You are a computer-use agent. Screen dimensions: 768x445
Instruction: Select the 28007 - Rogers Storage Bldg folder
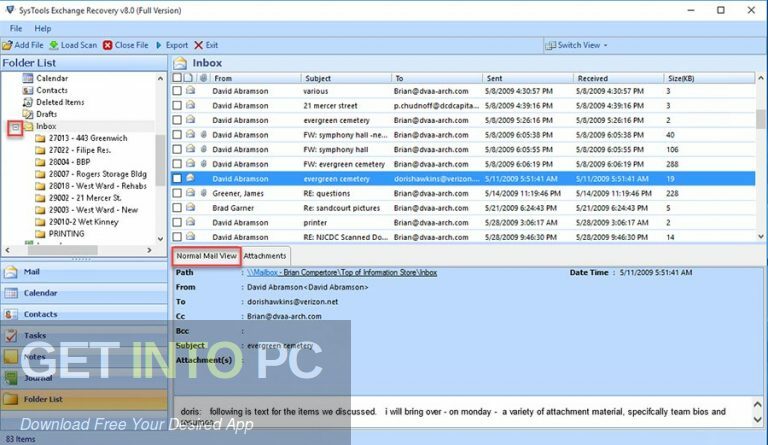[97, 174]
